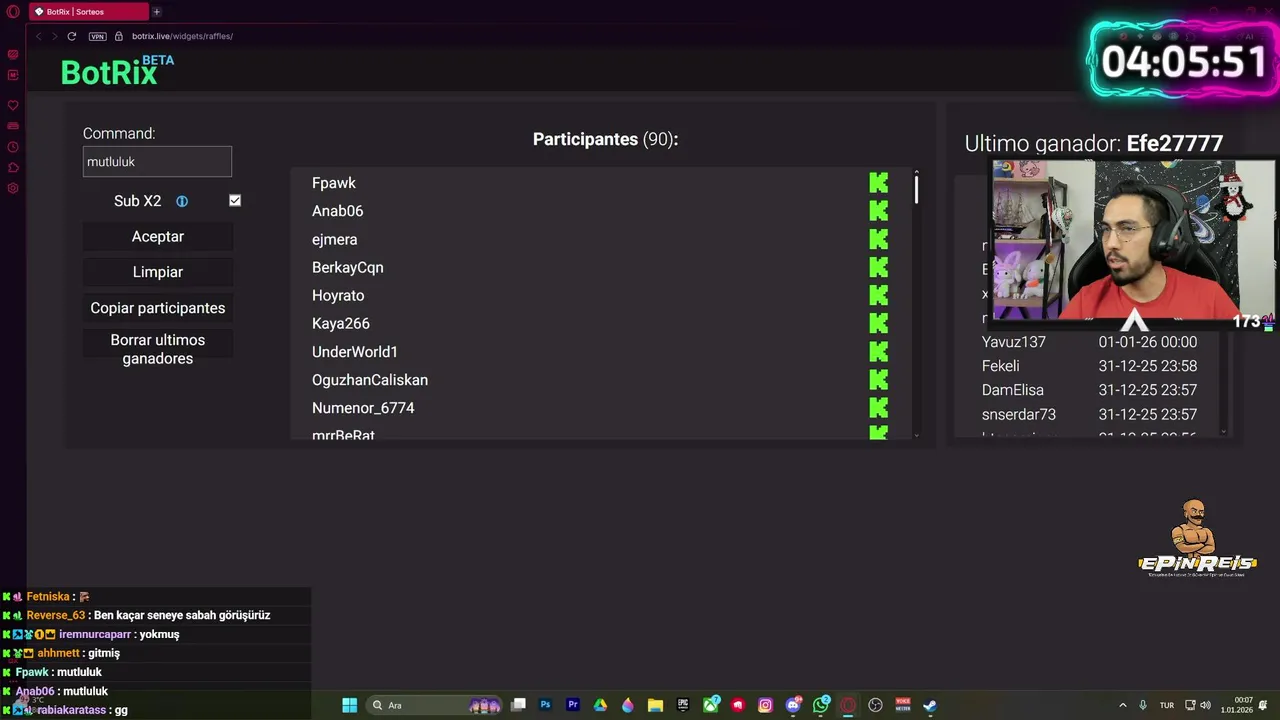
Task: Toggle the Sub X2 checkbox
Action: [235, 200]
